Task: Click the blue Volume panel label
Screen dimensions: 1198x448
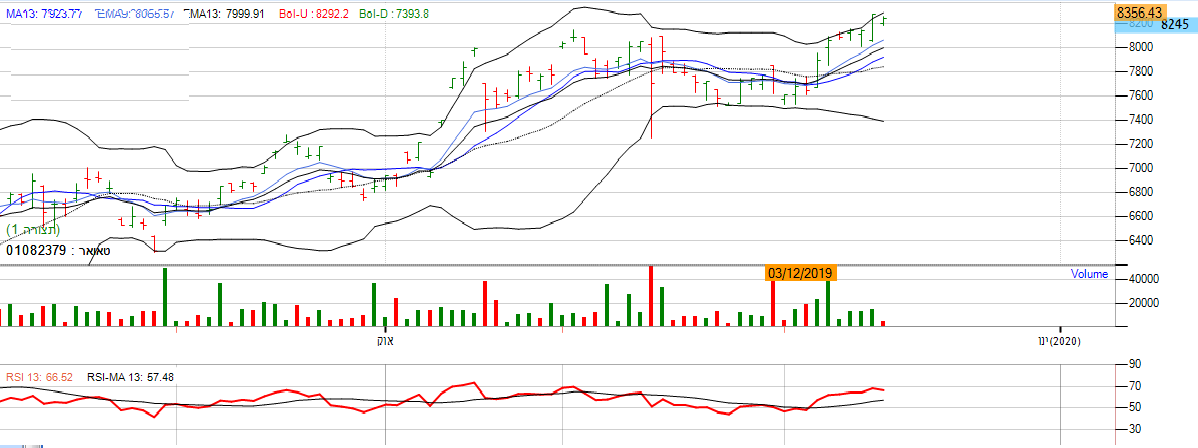Action: (1089, 274)
